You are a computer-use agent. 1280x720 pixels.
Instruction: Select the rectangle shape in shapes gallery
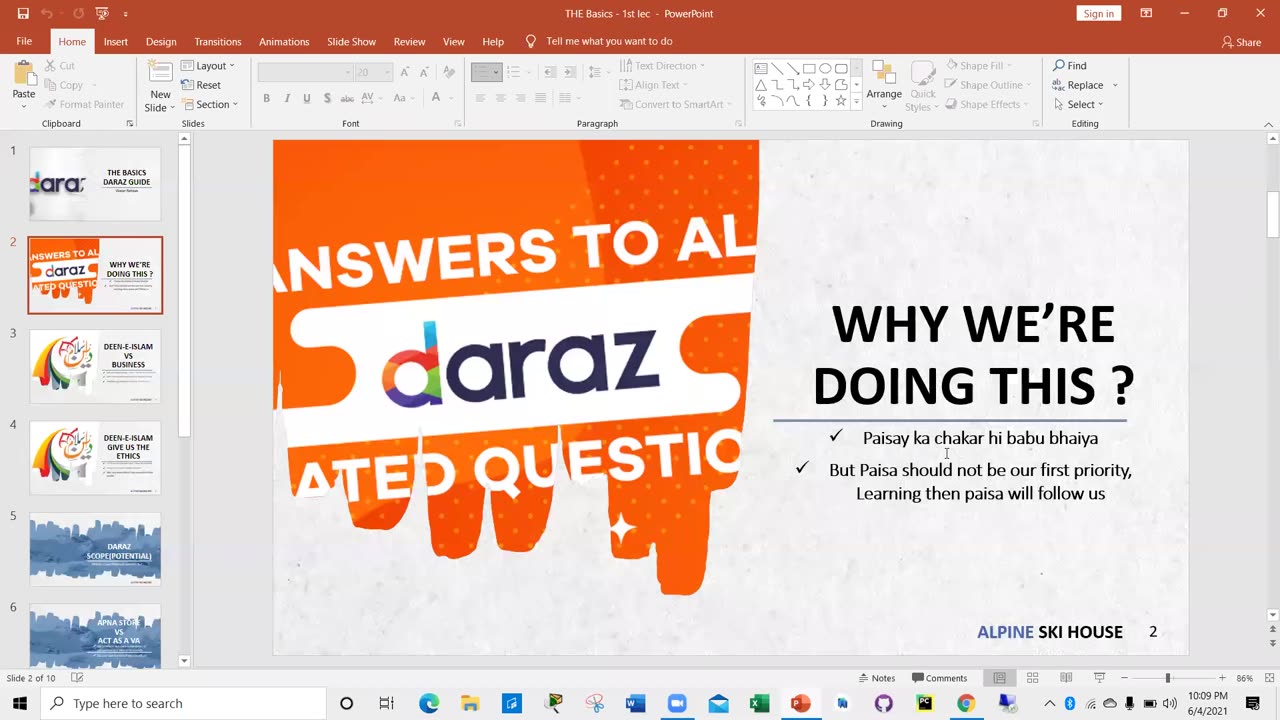click(809, 69)
